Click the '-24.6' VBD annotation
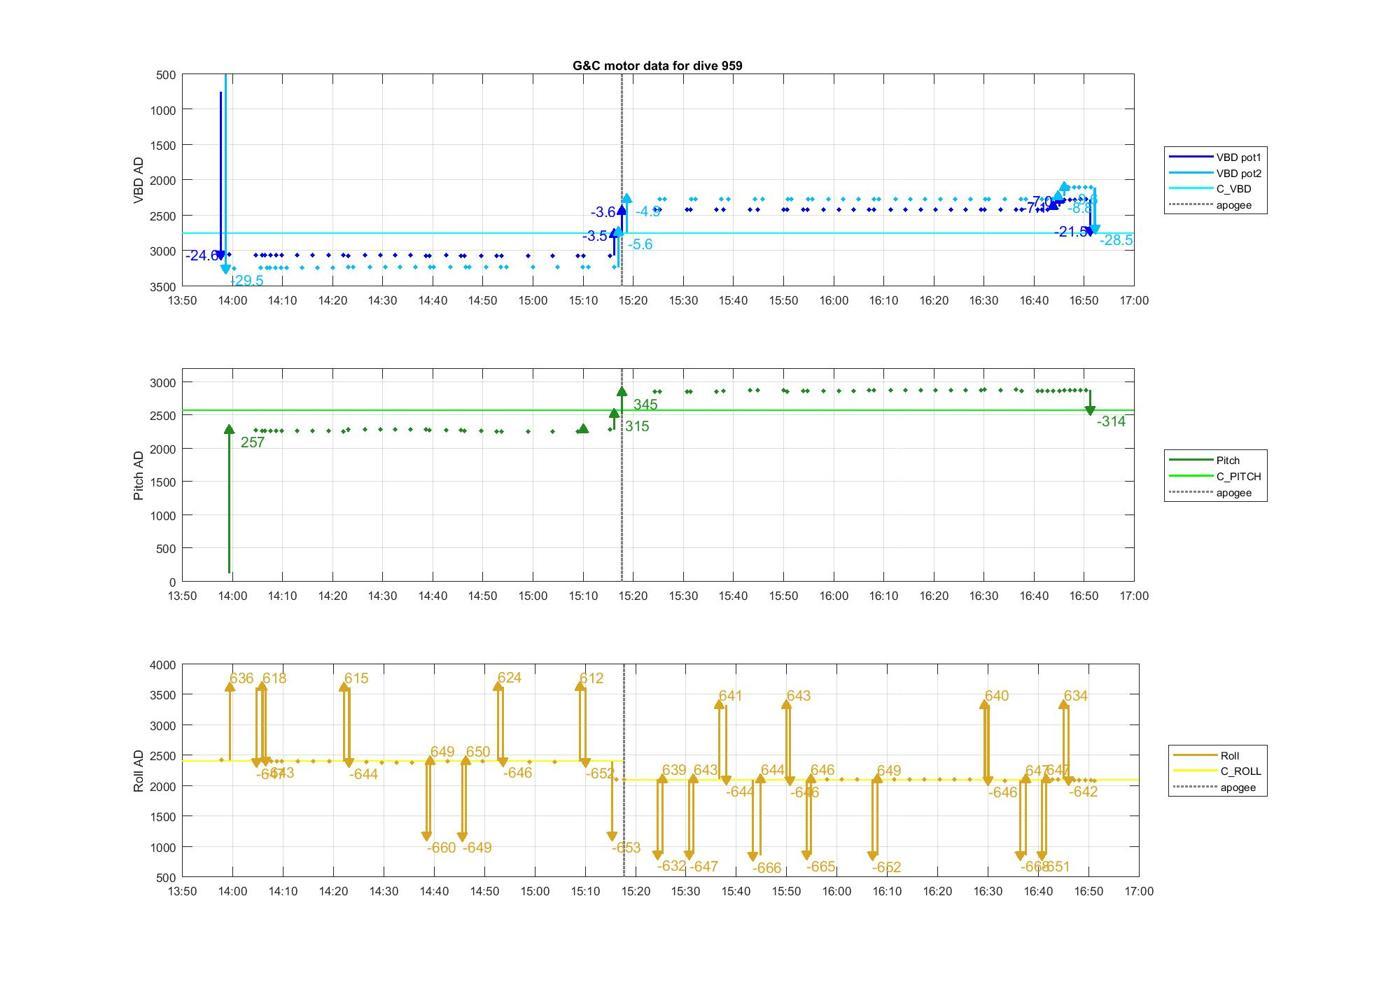The width and height of the screenshot is (1400, 986). tap(201, 256)
